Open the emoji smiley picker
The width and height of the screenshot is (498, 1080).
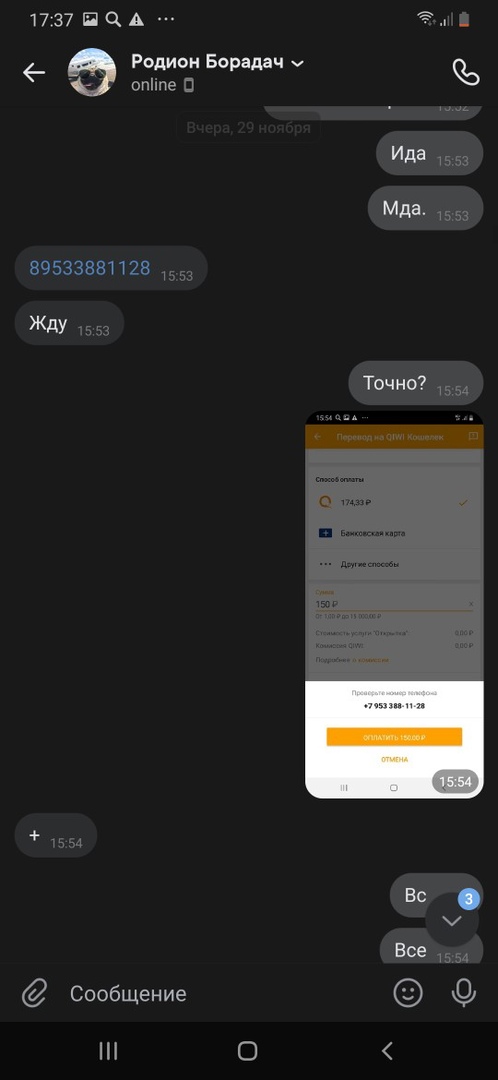pos(408,993)
